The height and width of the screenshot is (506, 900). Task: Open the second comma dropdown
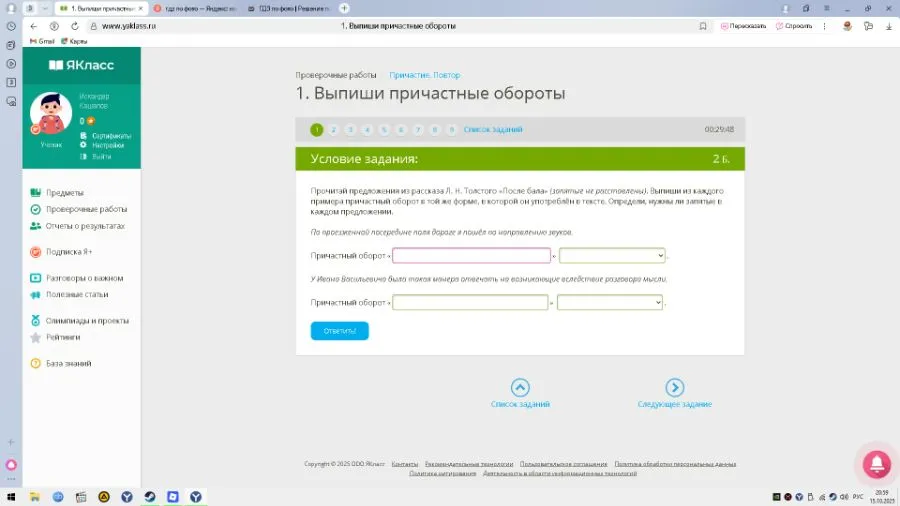(x=610, y=302)
